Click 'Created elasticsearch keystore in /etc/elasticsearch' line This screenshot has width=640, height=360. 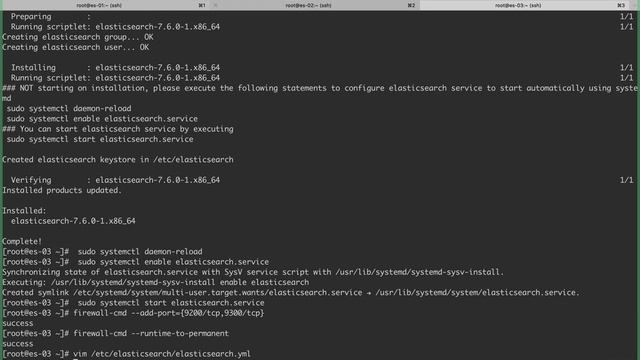tap(118, 159)
